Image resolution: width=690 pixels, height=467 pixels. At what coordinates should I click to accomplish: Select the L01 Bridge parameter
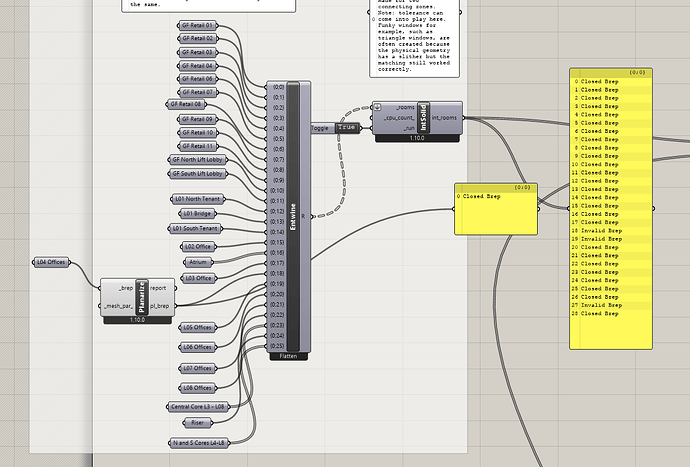[x=197, y=213]
